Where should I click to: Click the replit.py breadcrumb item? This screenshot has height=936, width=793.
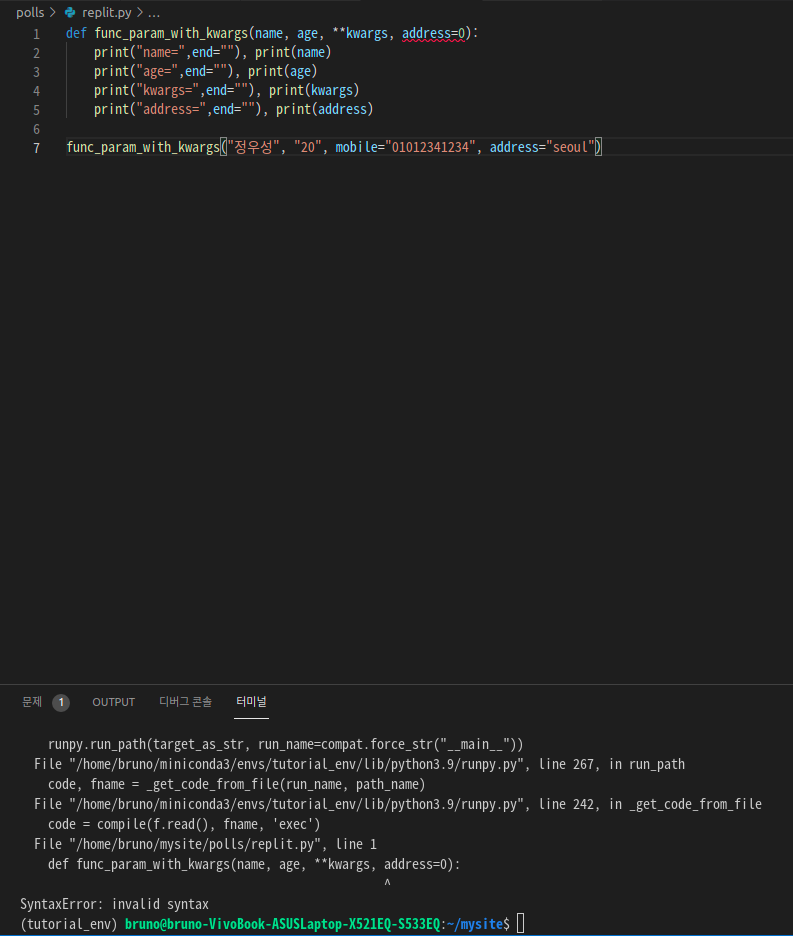pos(106,13)
